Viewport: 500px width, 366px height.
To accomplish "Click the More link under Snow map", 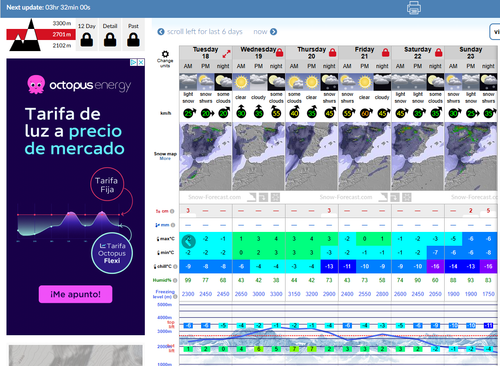I will 165,158.
